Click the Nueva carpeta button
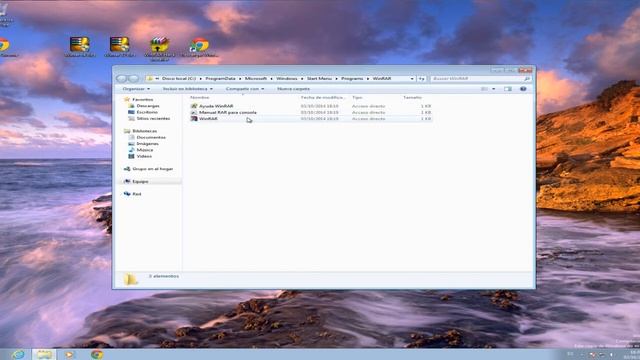Image resolution: width=640 pixels, height=360 pixels. click(x=293, y=89)
